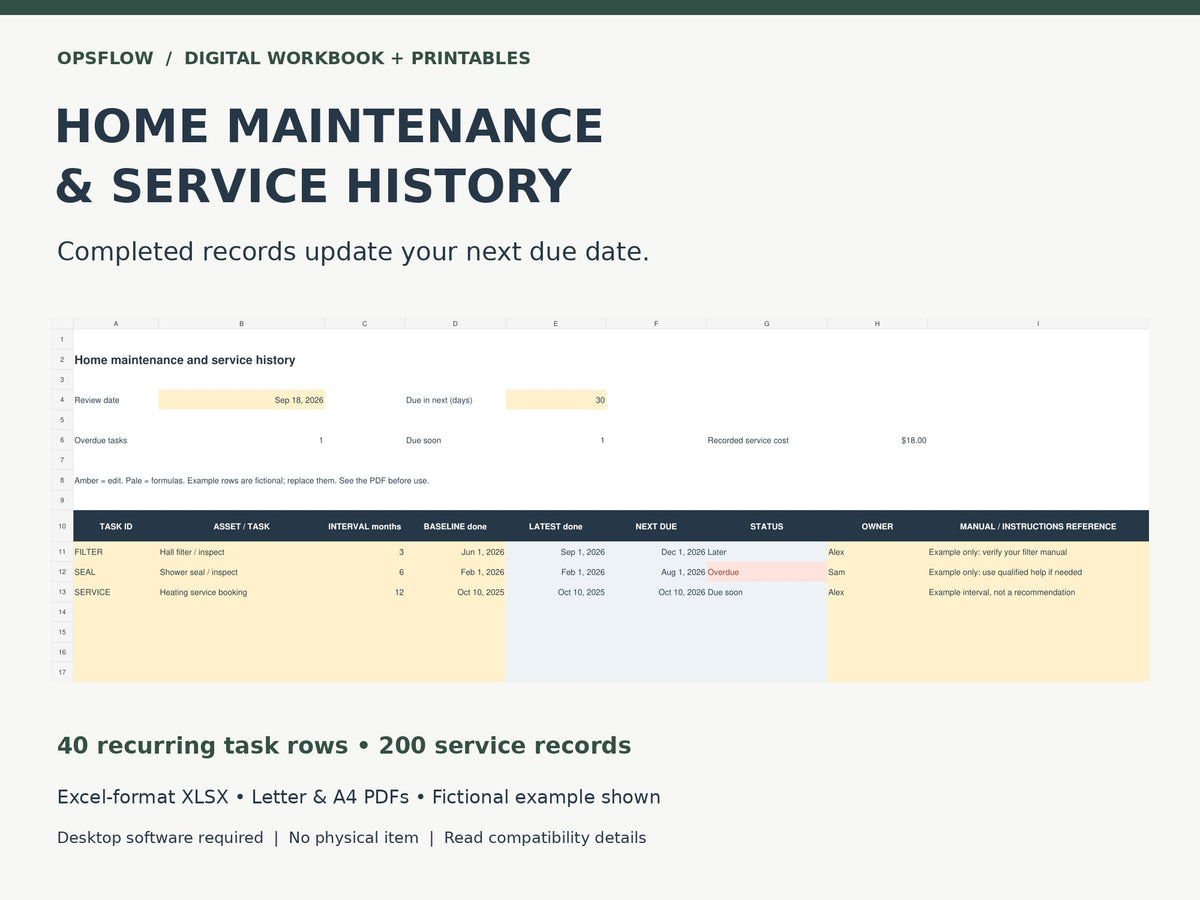Click the NEXT DUE header cell
This screenshot has height=900, width=1200.
tap(656, 526)
